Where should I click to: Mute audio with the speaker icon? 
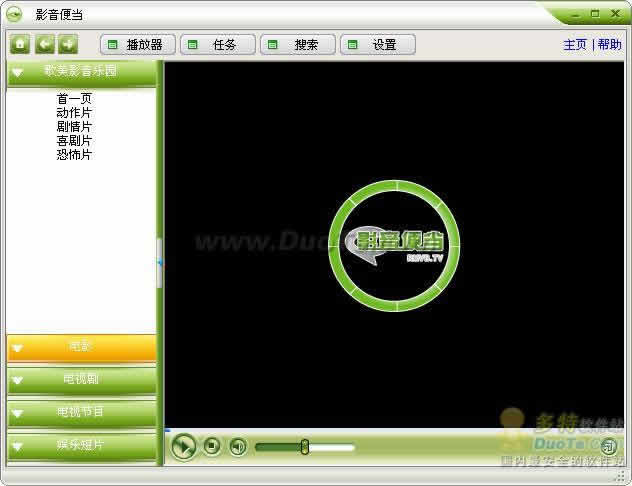pos(238,446)
